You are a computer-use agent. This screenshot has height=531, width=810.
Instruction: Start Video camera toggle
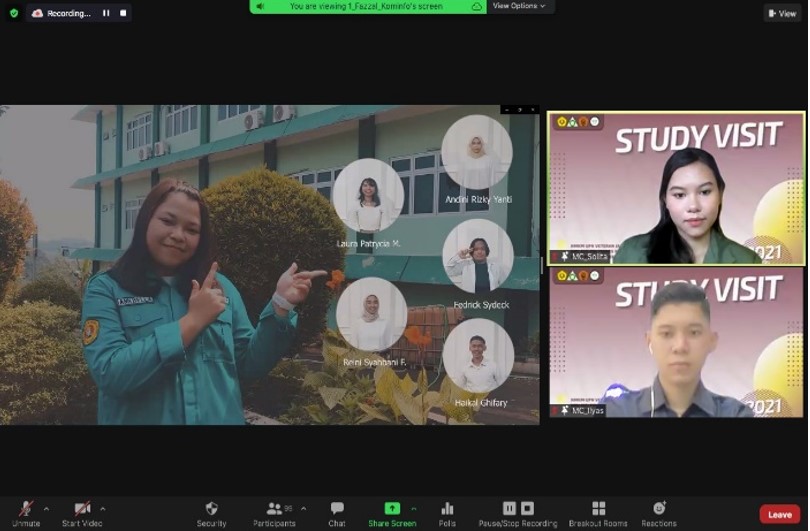[82, 514]
